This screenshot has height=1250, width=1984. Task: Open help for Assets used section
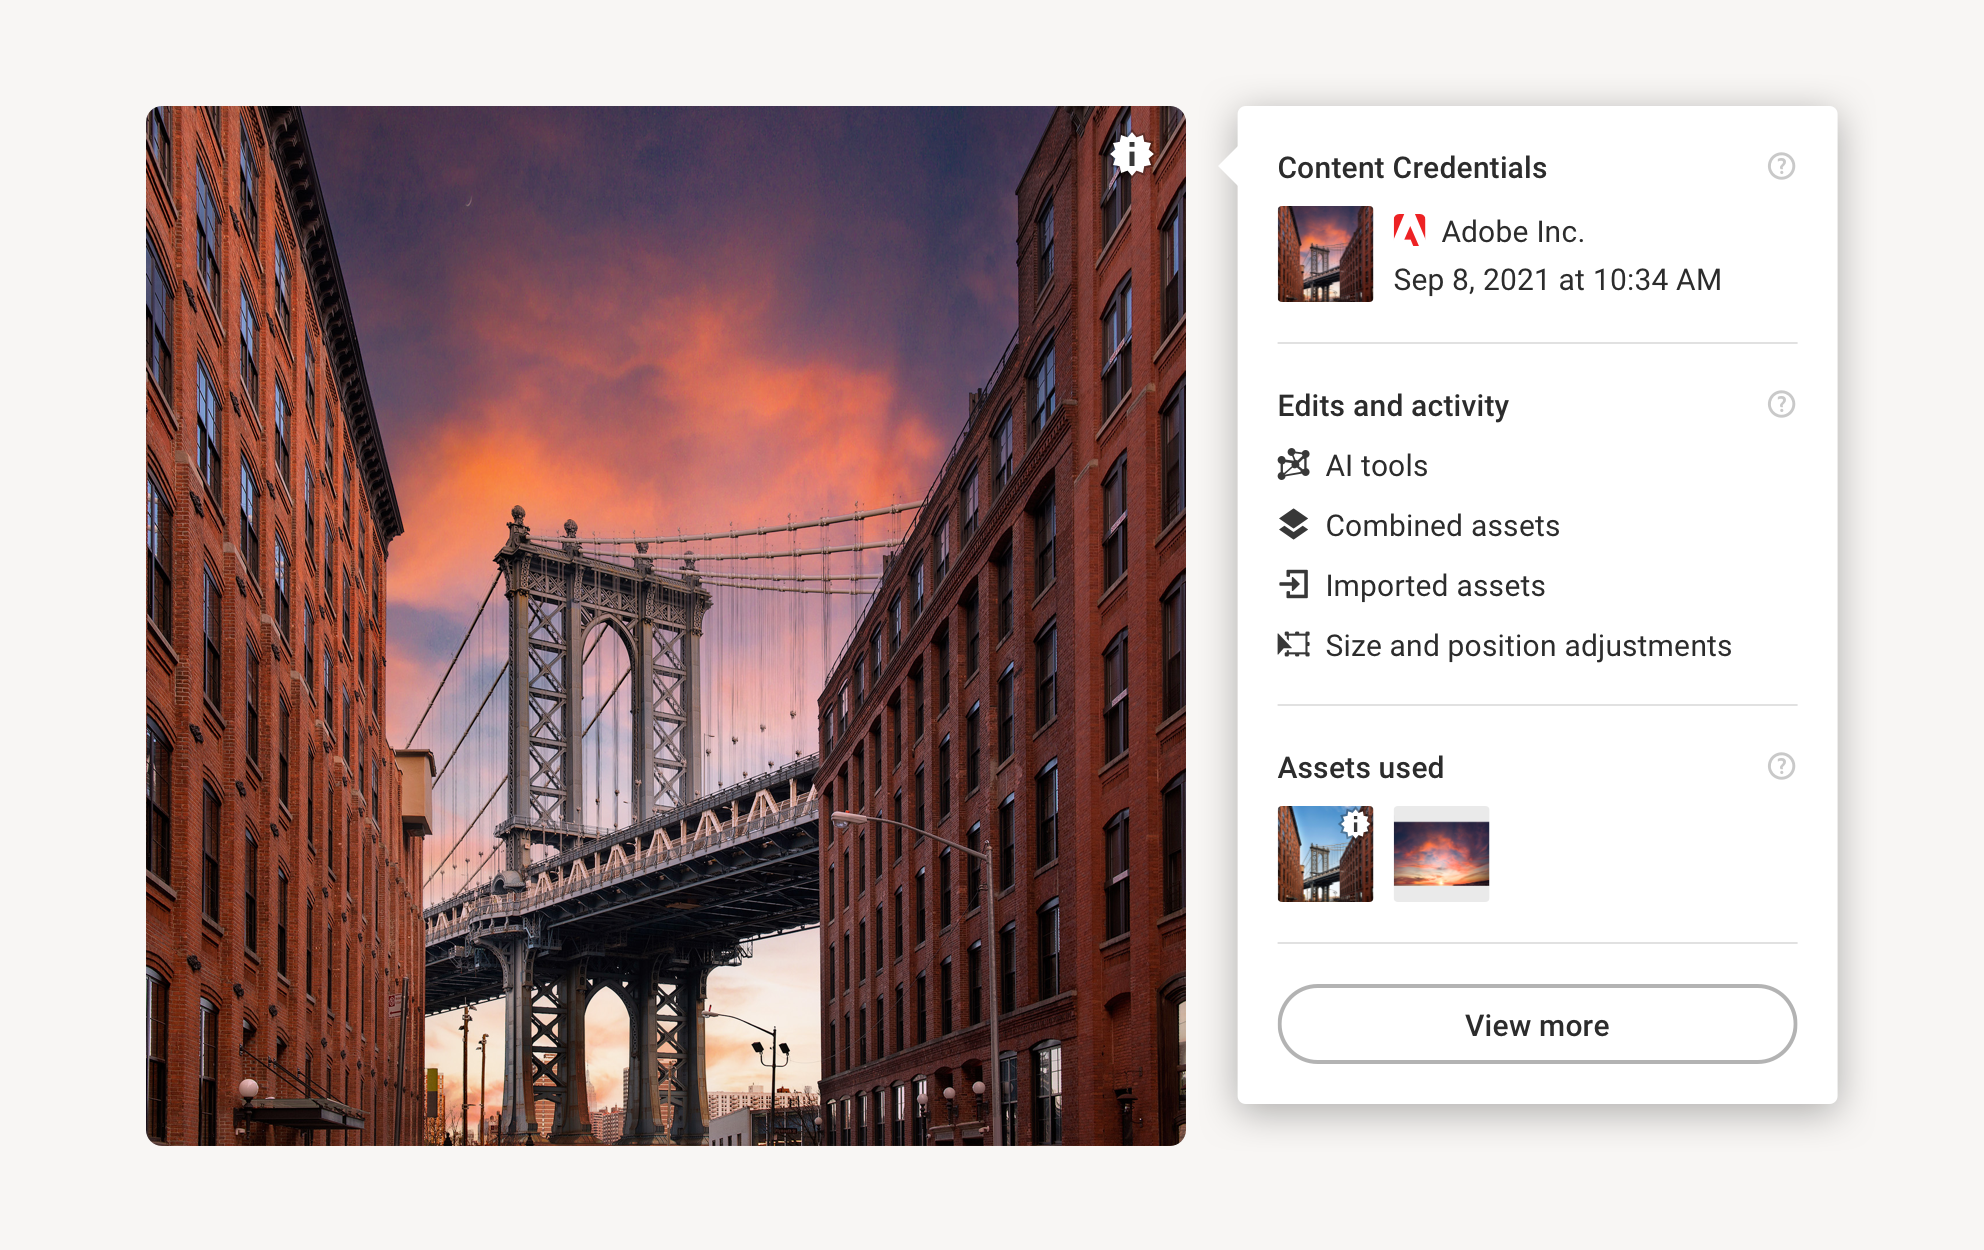click(1780, 766)
